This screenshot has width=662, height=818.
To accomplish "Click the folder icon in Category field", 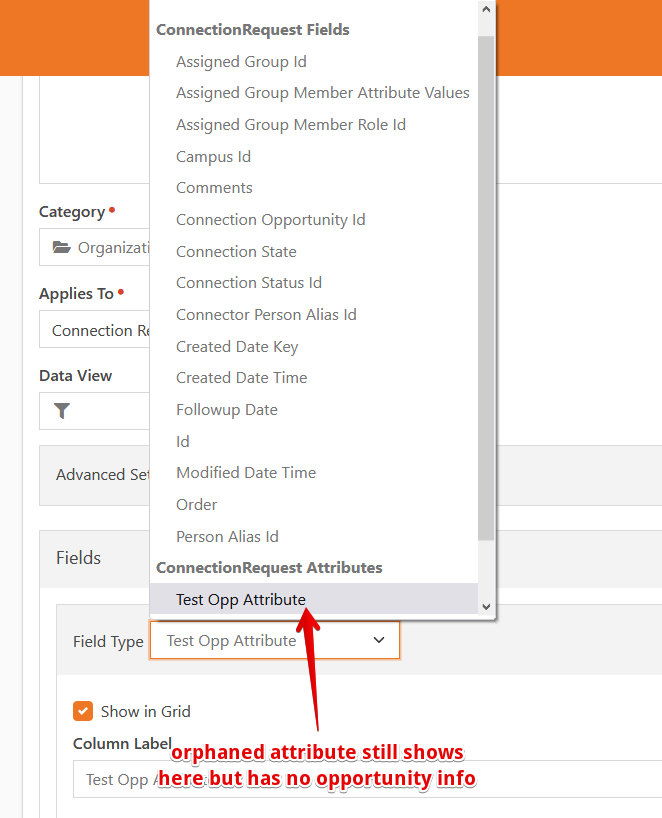I will coord(62,247).
